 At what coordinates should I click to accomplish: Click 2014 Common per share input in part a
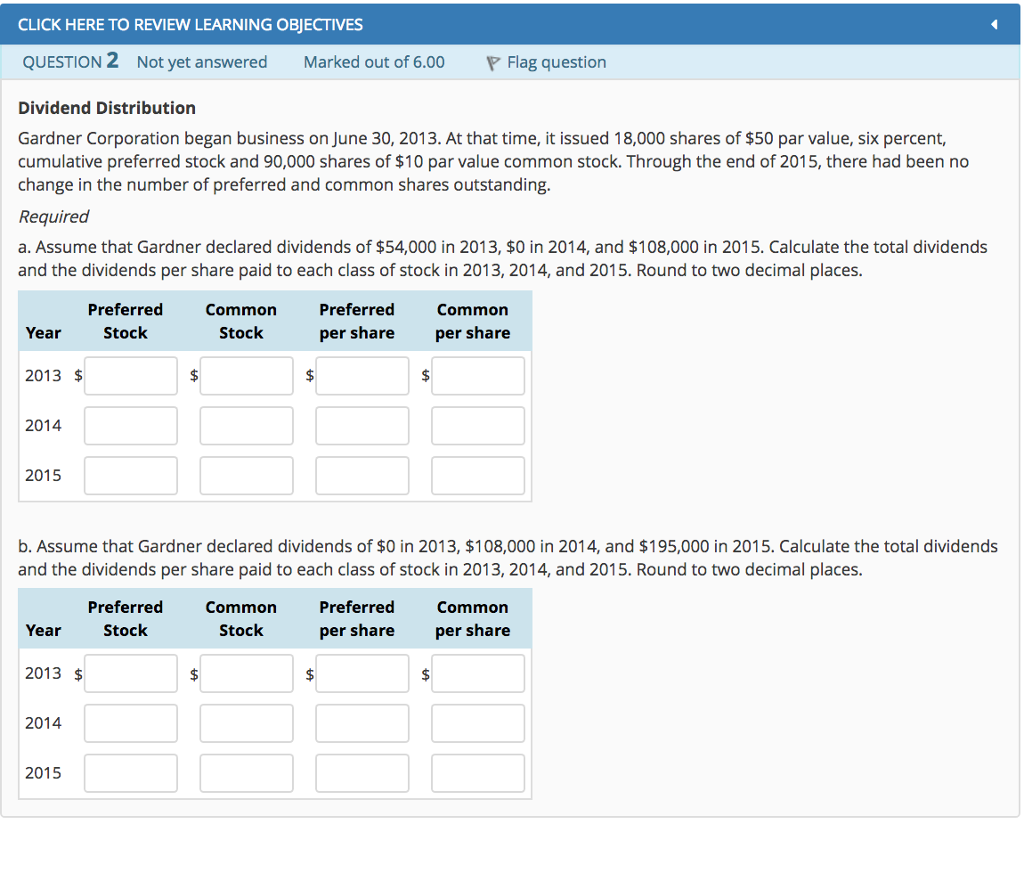pyautogui.click(x=478, y=425)
